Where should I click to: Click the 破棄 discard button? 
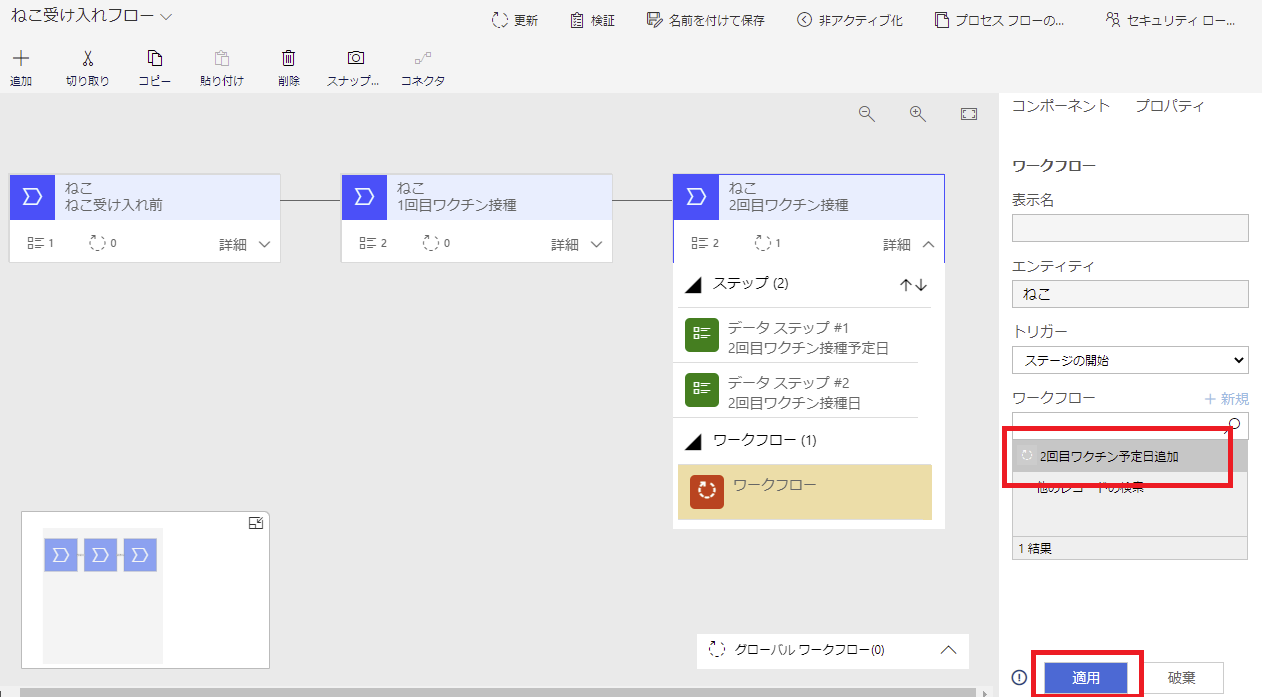[x=1181, y=678]
